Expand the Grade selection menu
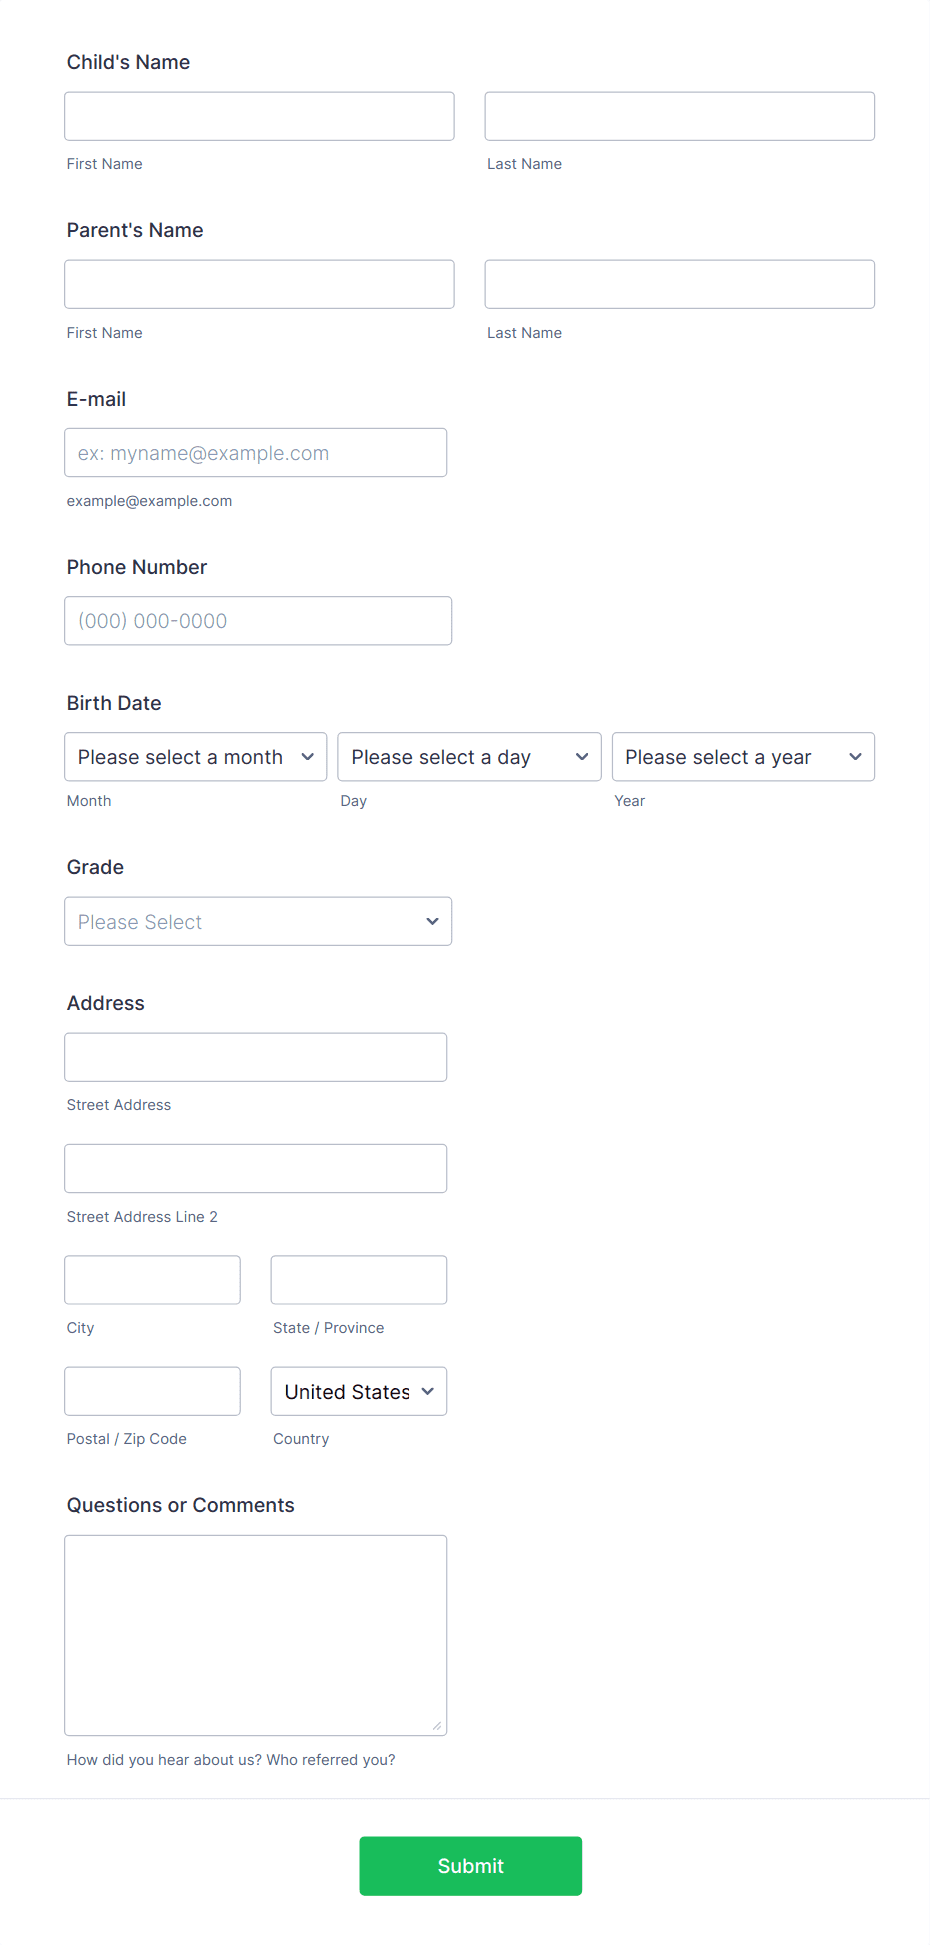930x1945 pixels. tap(257, 921)
